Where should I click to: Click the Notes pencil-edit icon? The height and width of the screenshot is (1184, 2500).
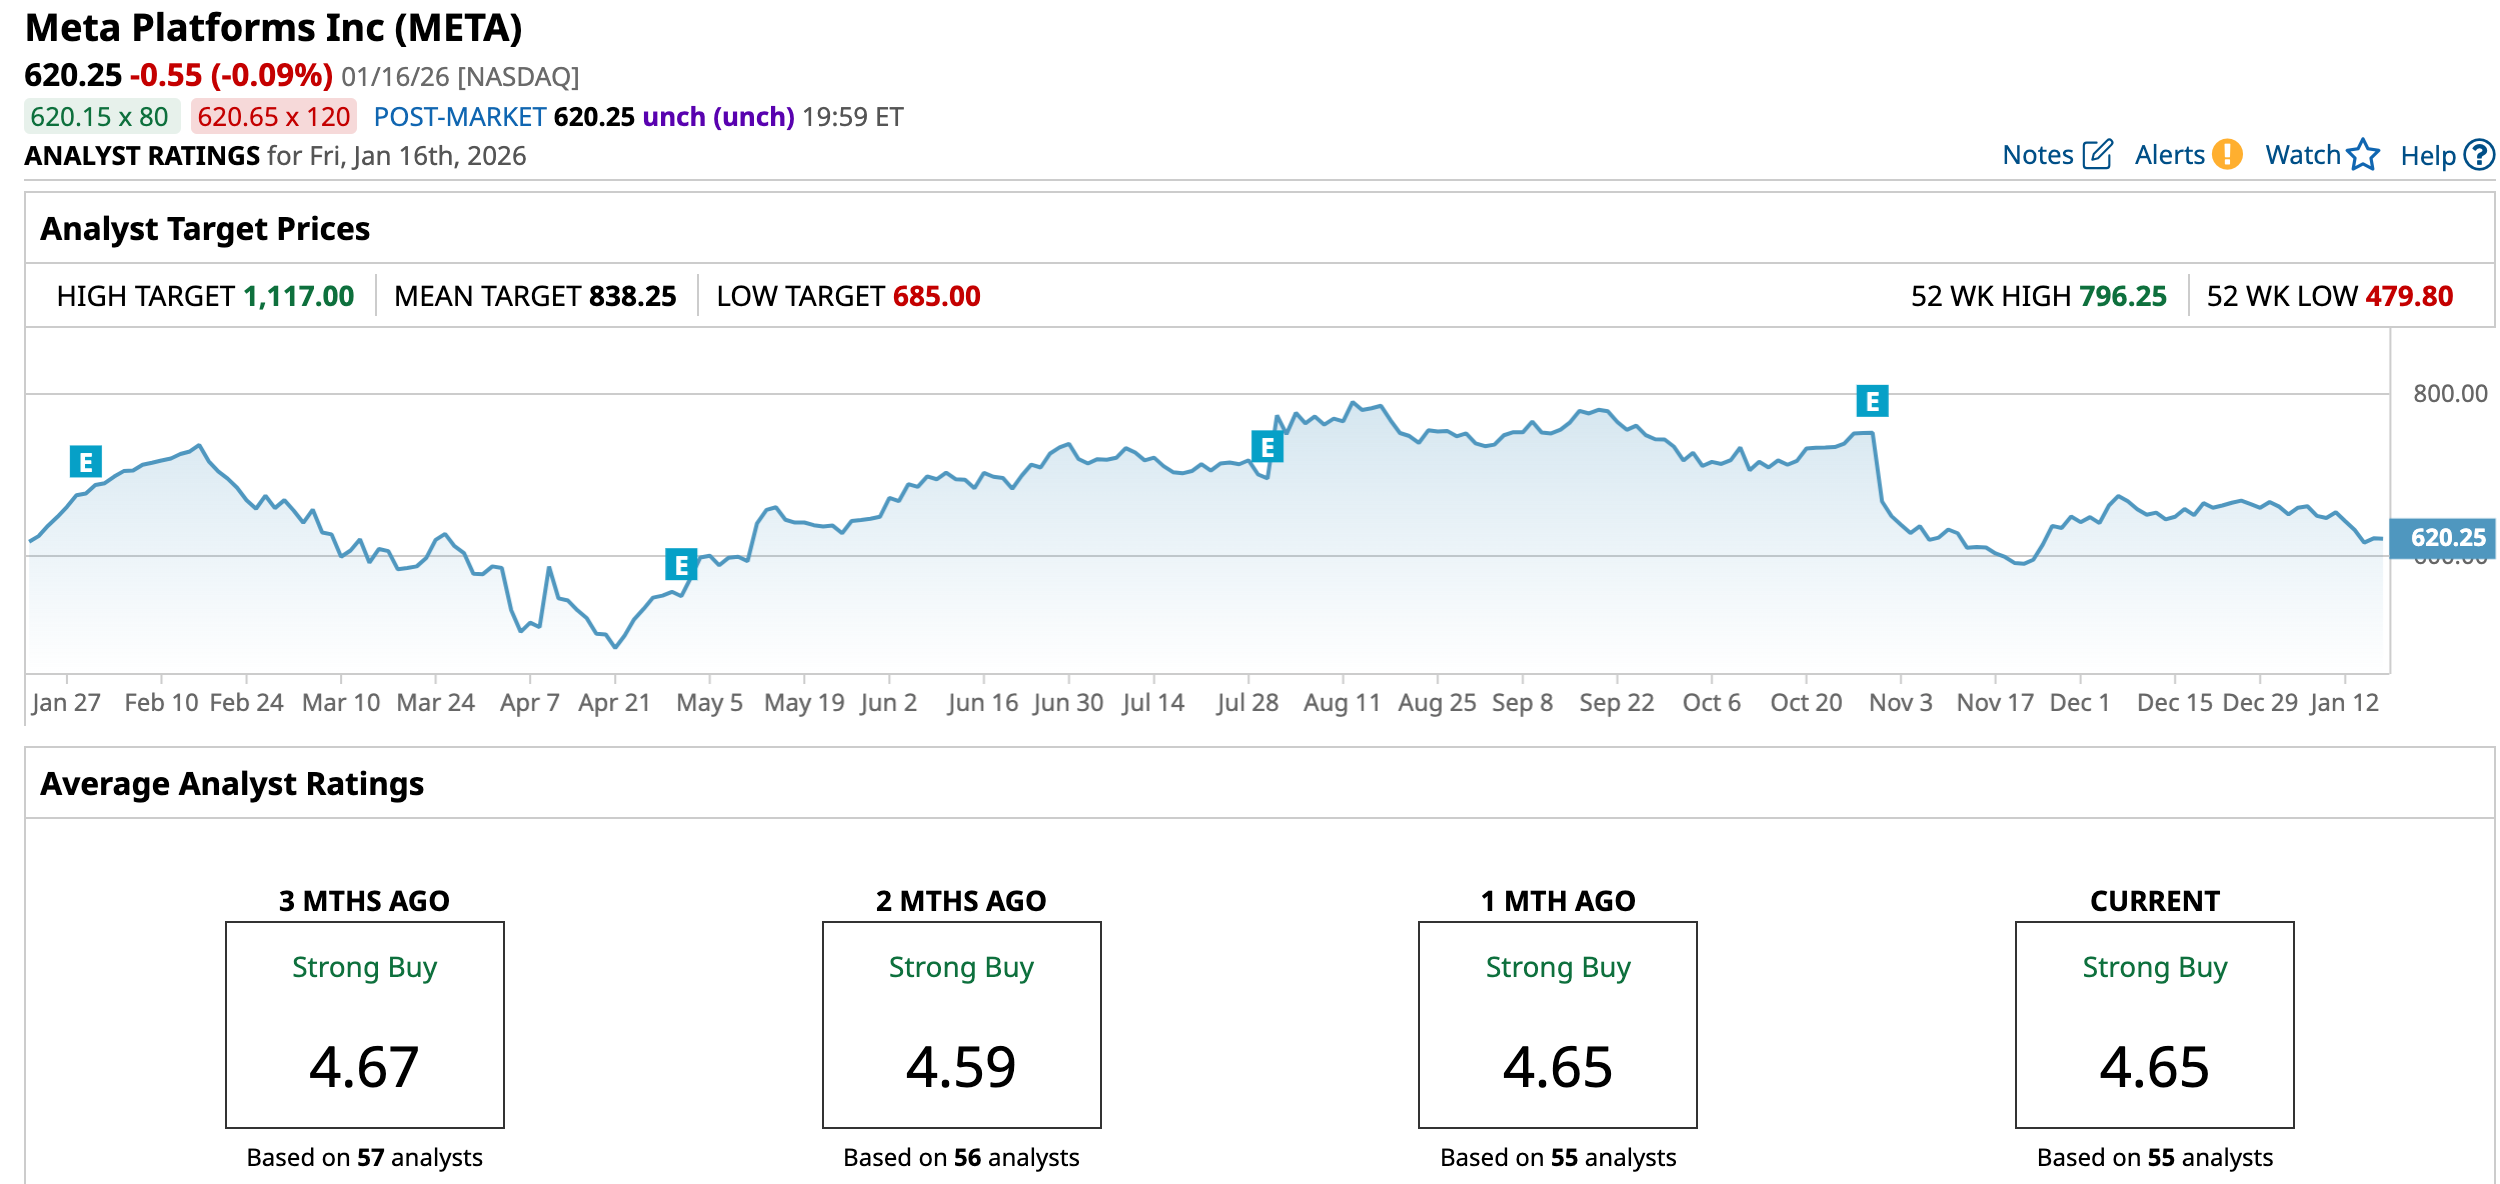tap(2097, 154)
